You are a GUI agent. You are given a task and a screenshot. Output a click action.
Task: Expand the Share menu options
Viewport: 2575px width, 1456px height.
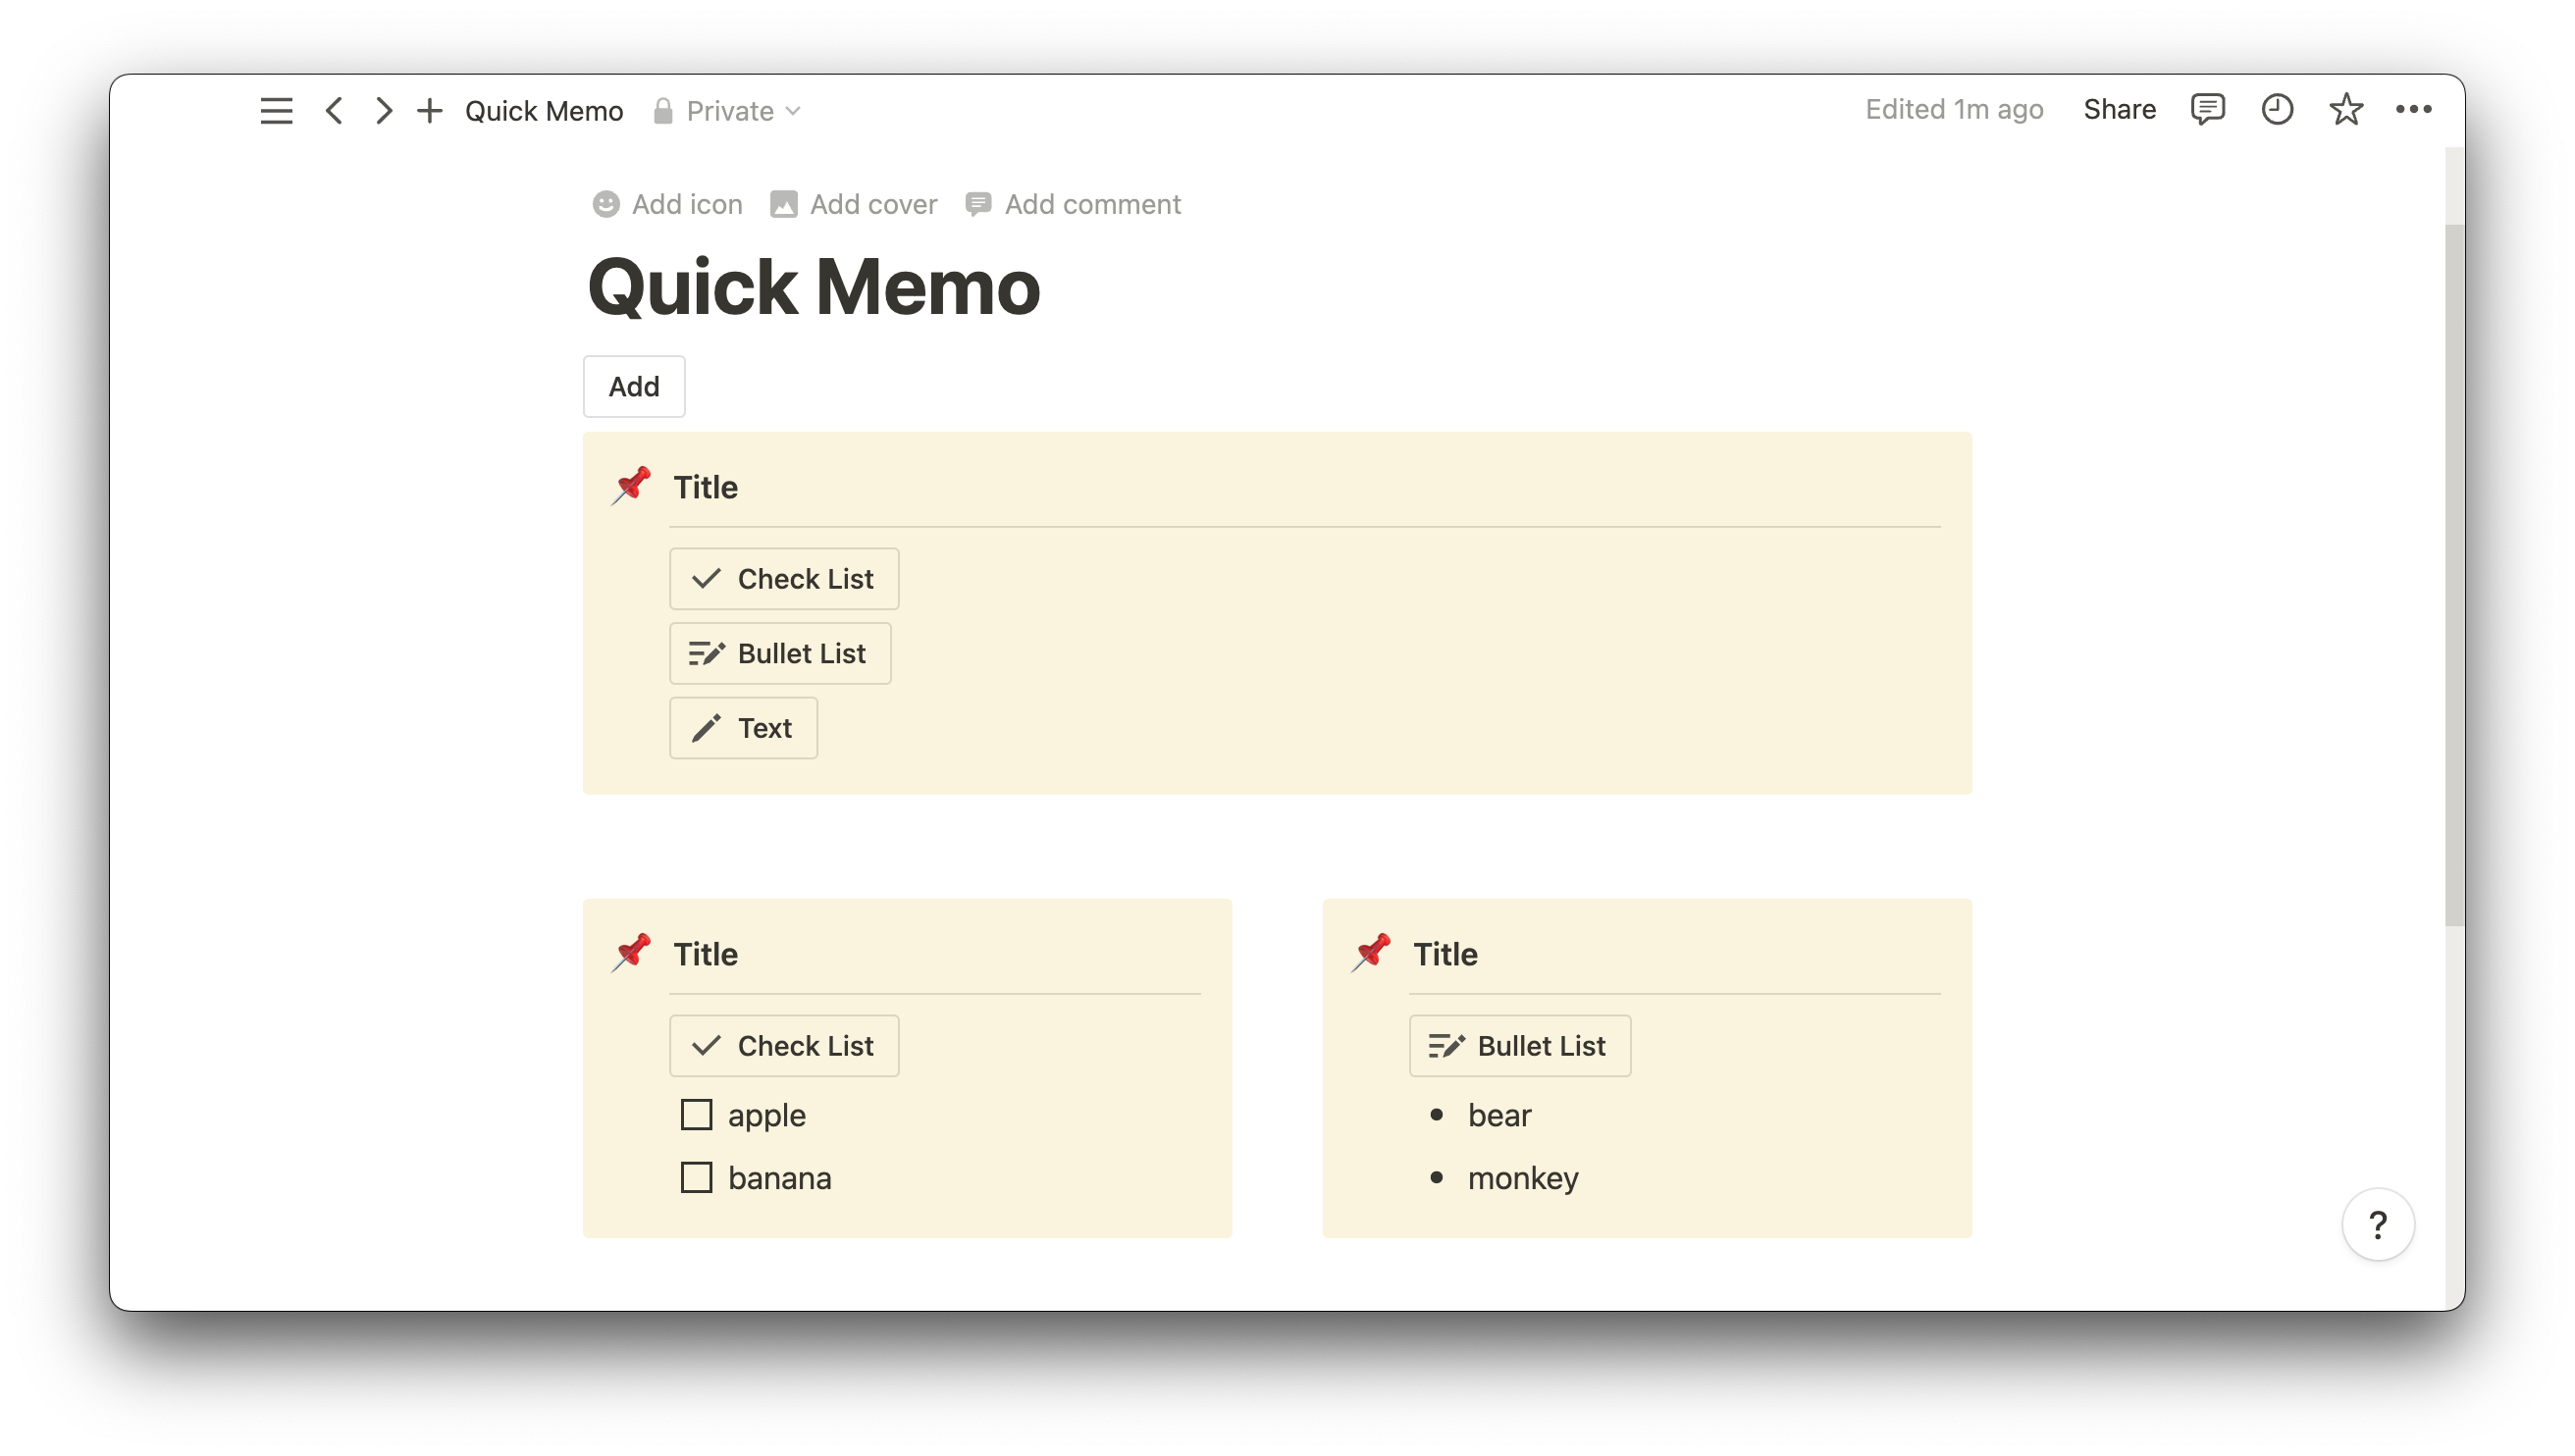point(2119,110)
